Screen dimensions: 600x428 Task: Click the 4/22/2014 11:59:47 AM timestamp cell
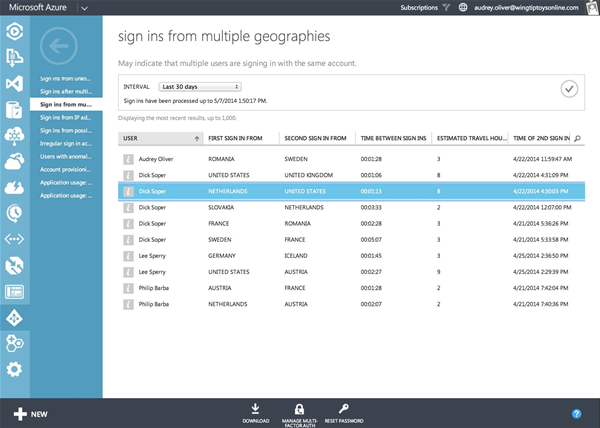pos(543,159)
